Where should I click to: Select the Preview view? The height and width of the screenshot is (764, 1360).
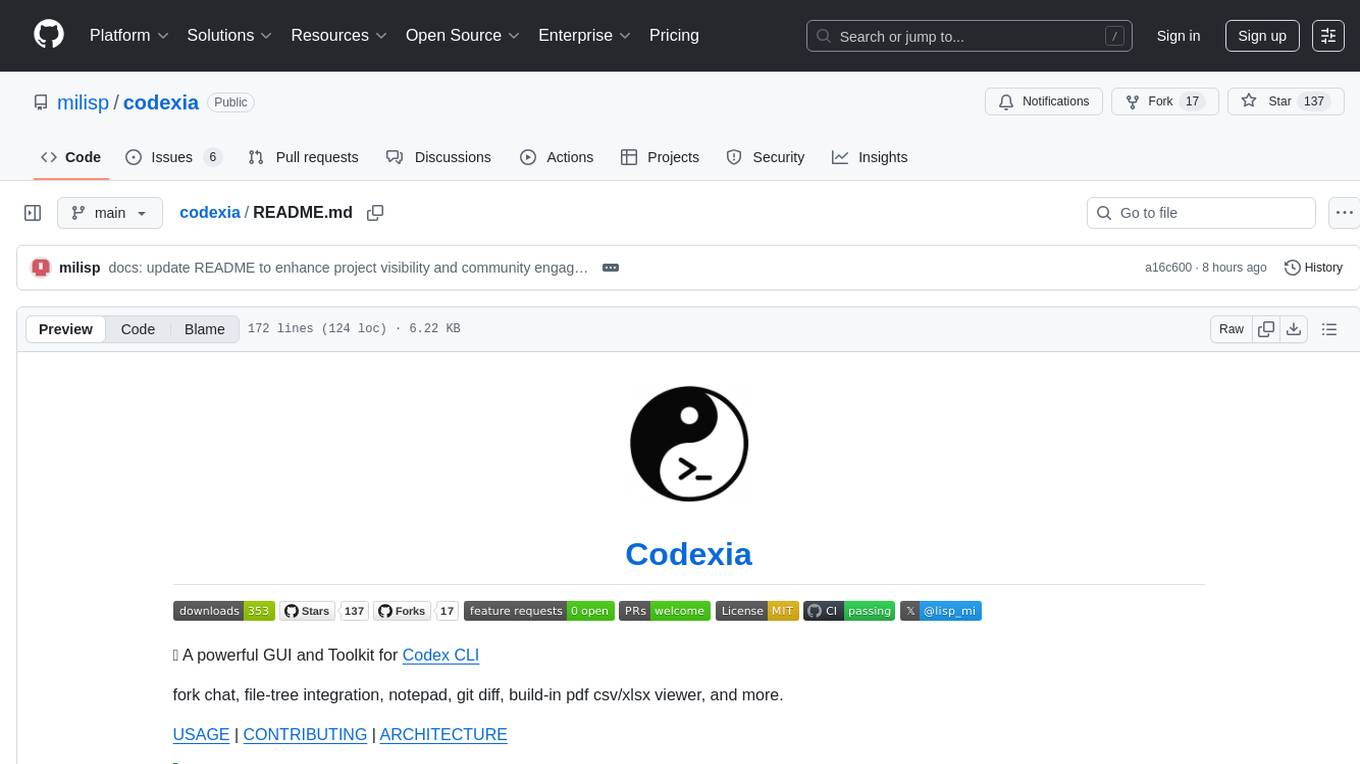pyautogui.click(x=66, y=329)
